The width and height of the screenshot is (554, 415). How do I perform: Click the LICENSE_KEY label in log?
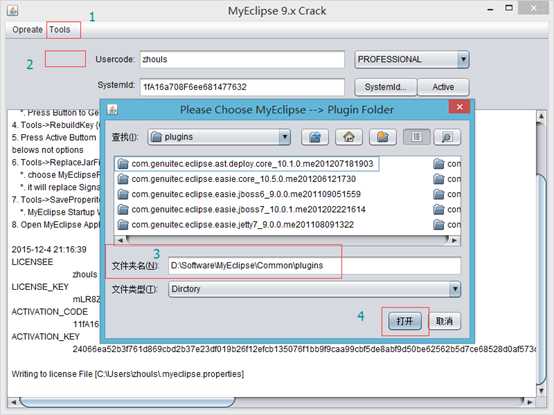40,287
